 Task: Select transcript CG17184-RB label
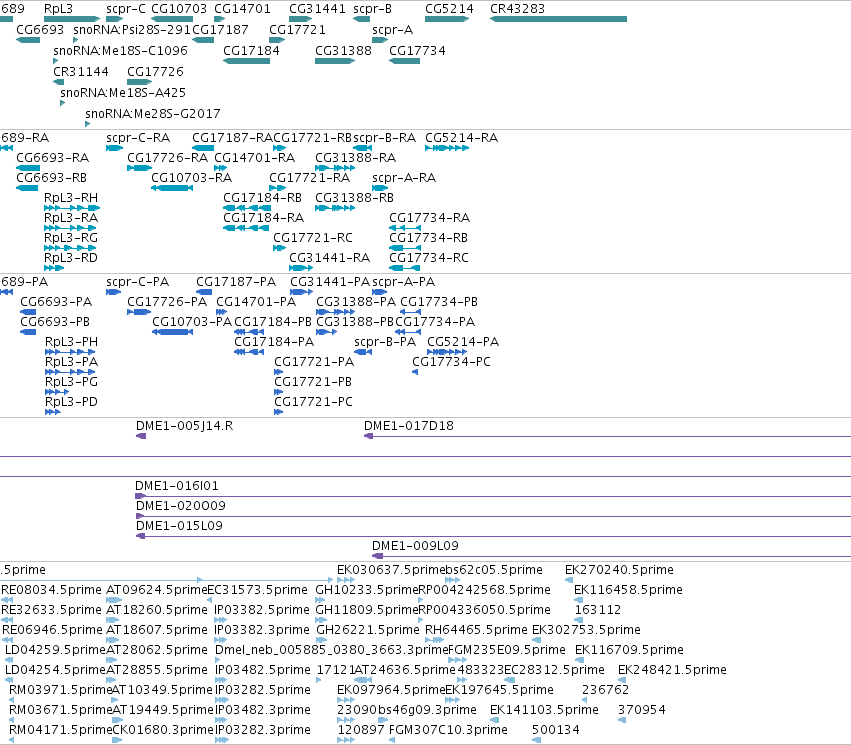[263, 198]
